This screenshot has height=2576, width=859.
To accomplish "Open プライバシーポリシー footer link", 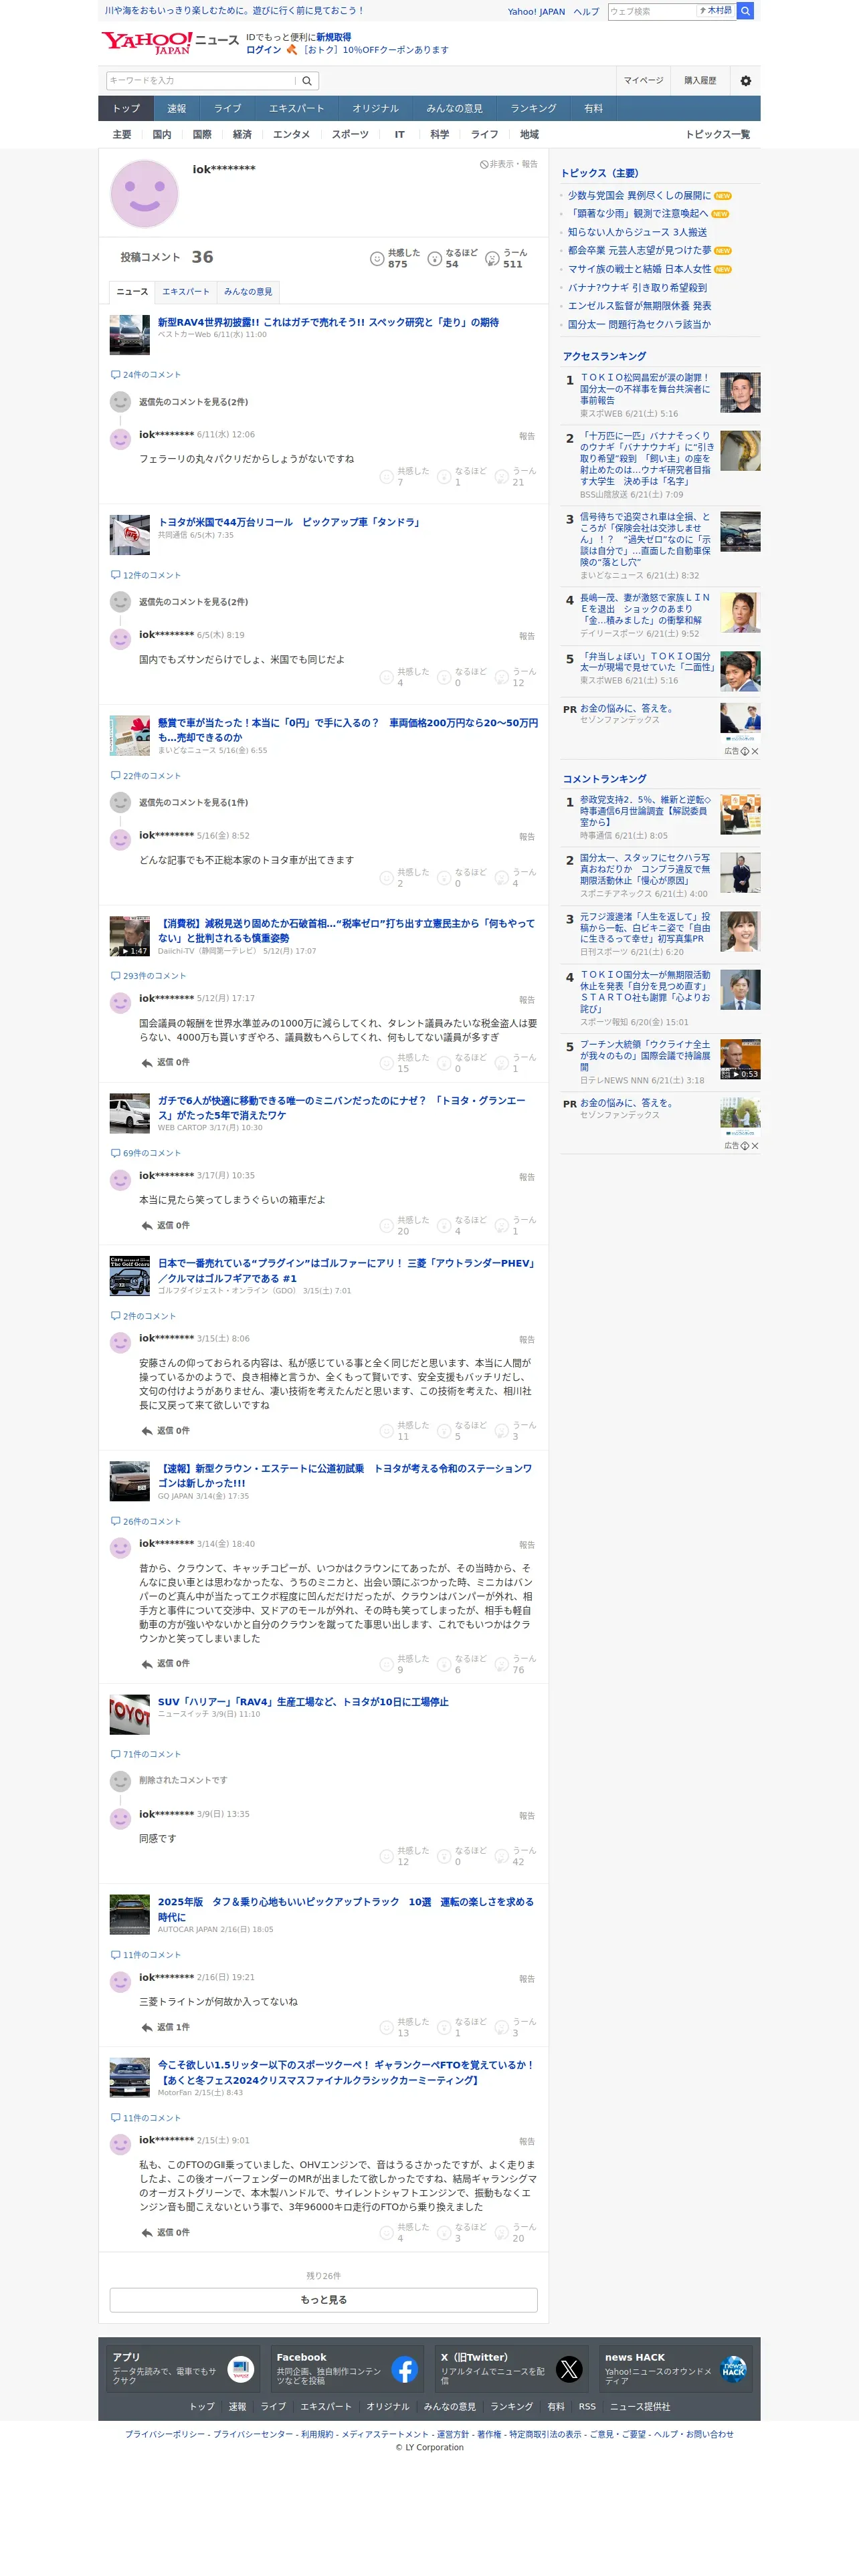I will tap(164, 2435).
